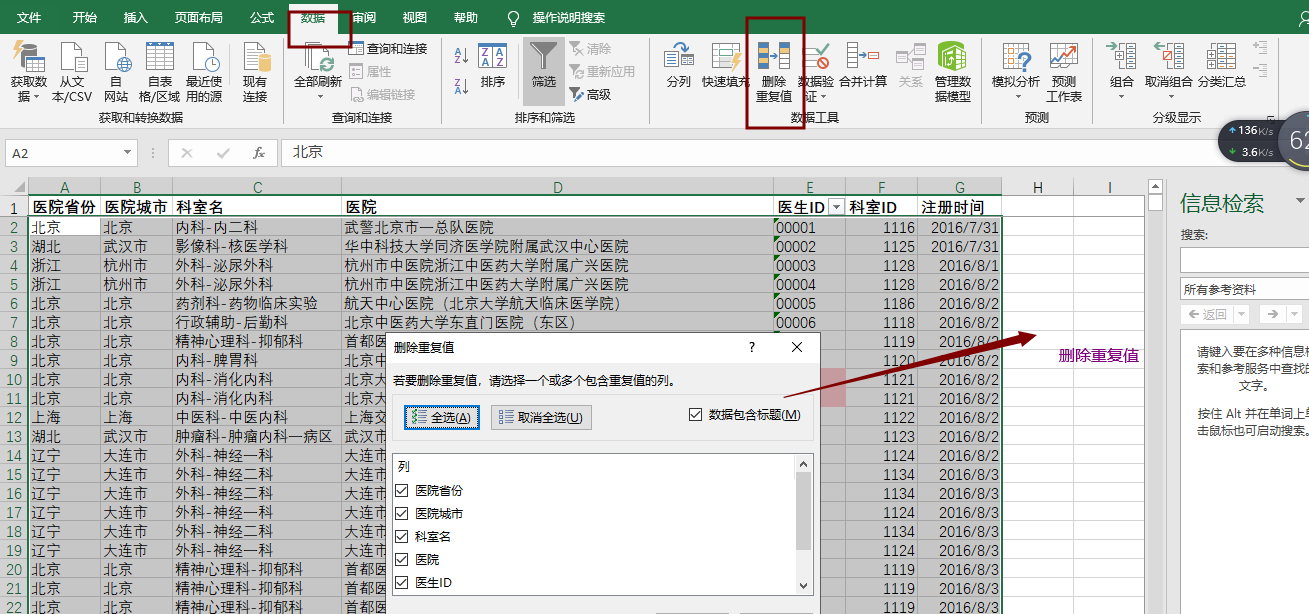
Task: Click the Get Data (获取数据) icon
Action: coord(29,57)
